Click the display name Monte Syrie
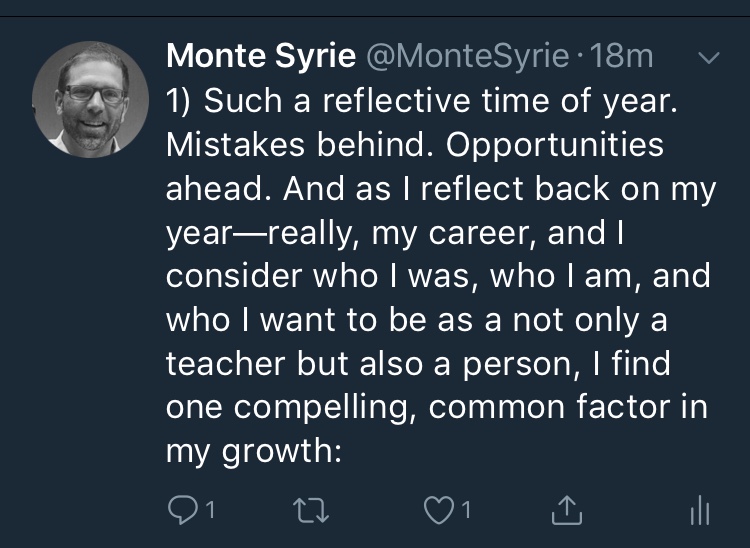 click(260, 56)
